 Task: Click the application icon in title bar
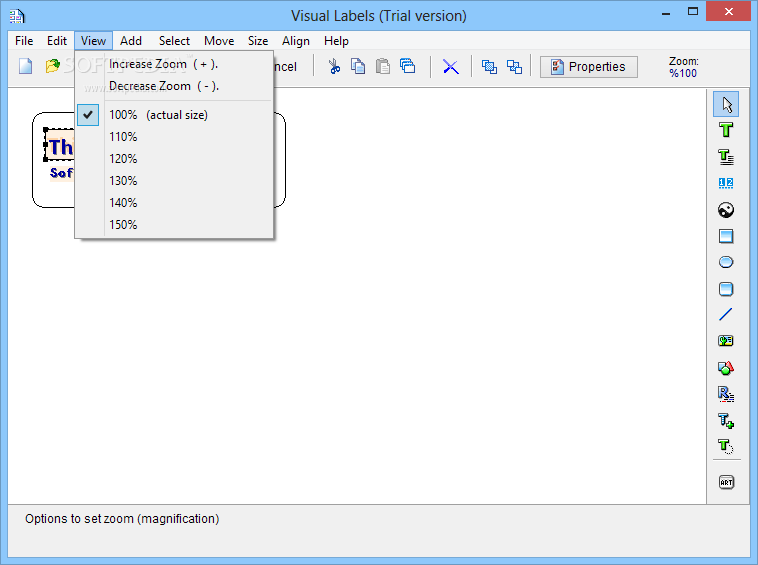(x=17, y=16)
